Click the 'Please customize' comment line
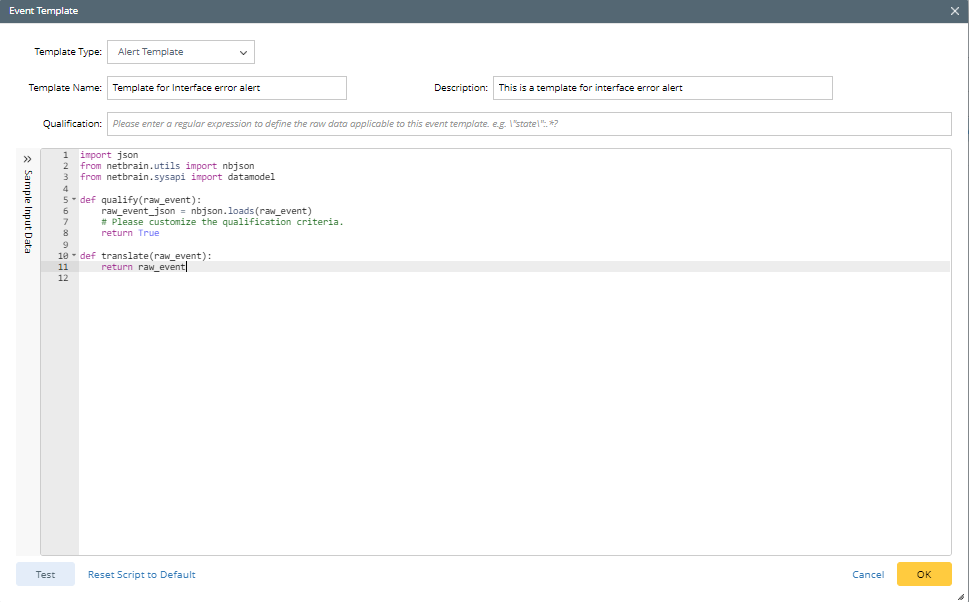Image resolution: width=969 pixels, height=602 pixels. pos(221,222)
